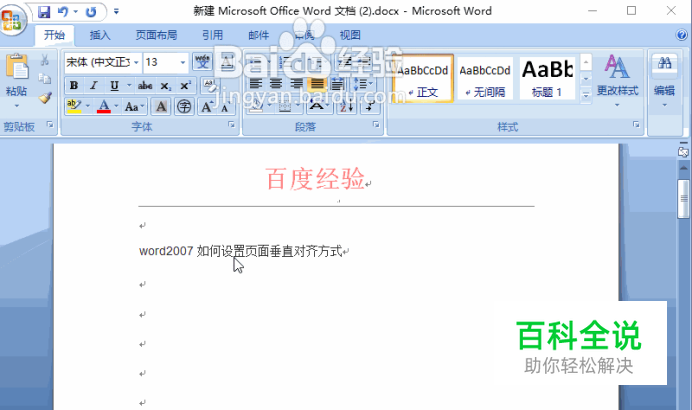Expand the styles gallery More arrow
The height and width of the screenshot is (410, 692).
586,95
